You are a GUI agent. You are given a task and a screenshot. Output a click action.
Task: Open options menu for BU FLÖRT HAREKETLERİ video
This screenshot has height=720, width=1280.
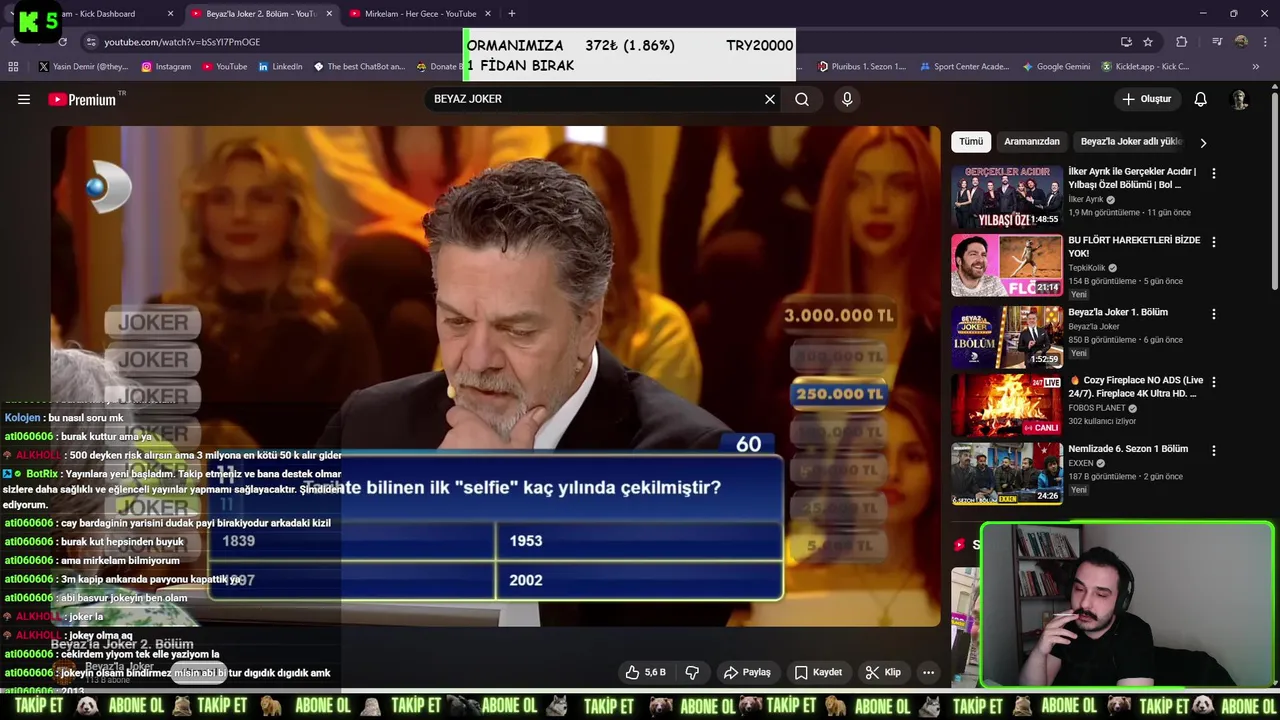pos(1214,242)
